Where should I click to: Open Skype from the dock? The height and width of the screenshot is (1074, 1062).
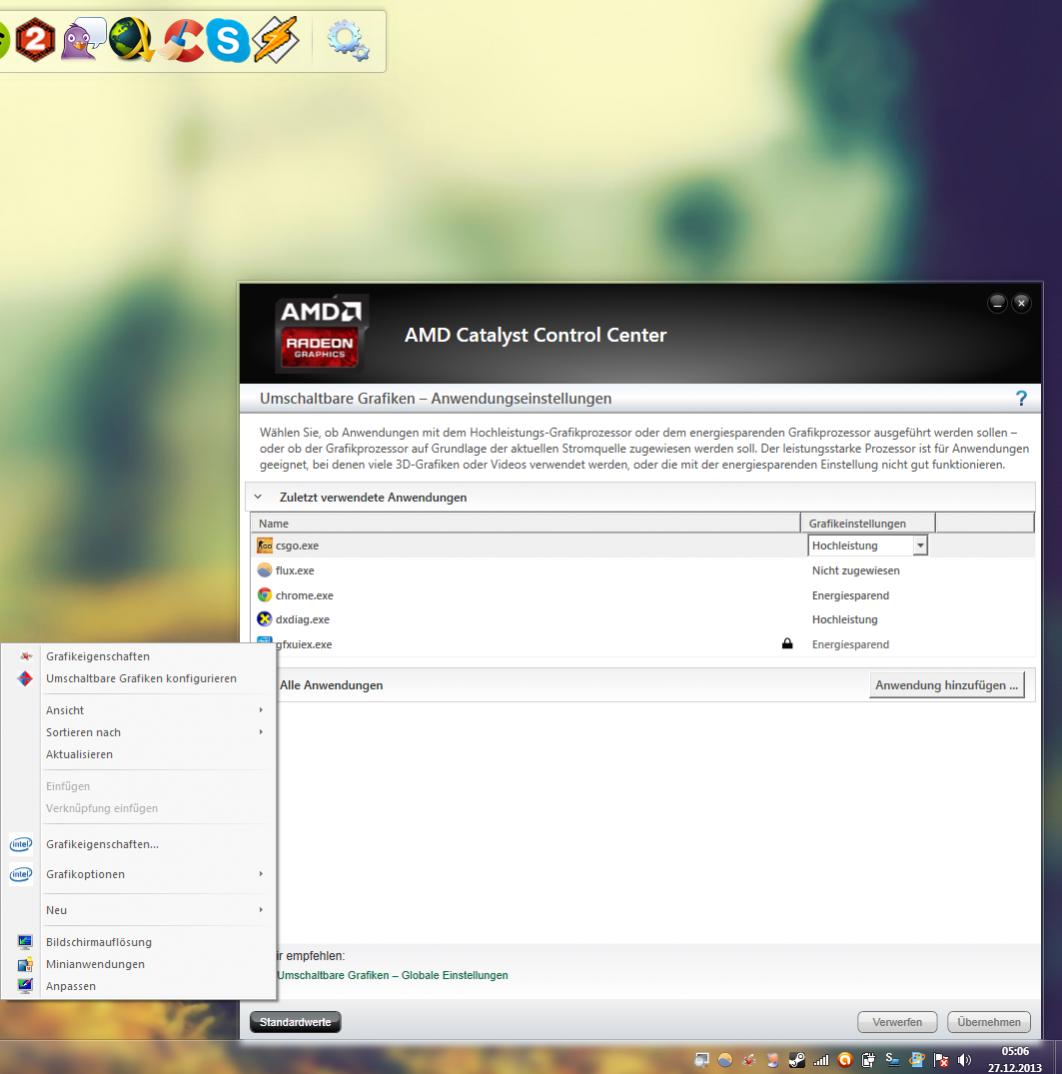(227, 41)
